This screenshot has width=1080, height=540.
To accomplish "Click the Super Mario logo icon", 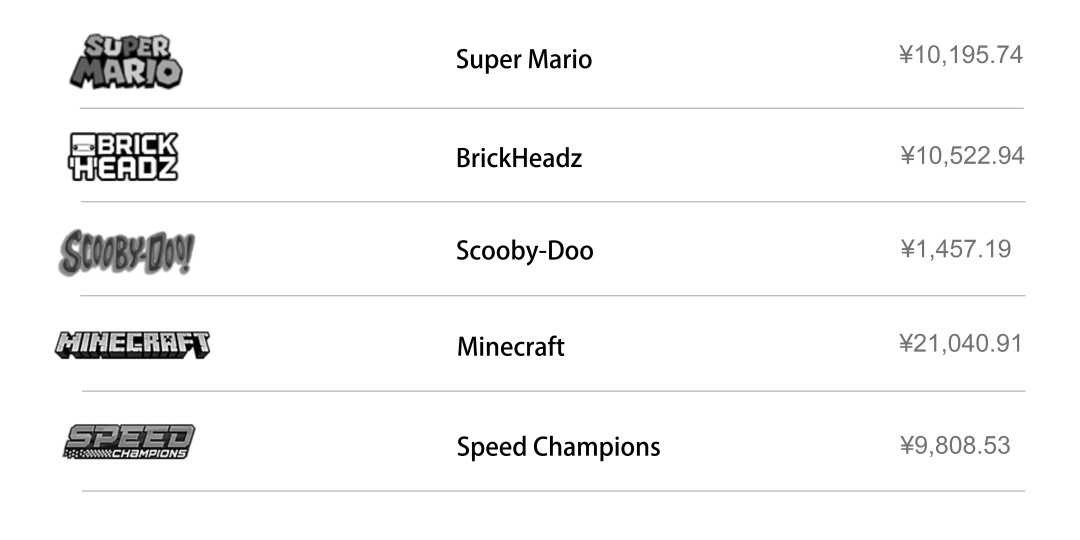I will pyautogui.click(x=126, y=62).
